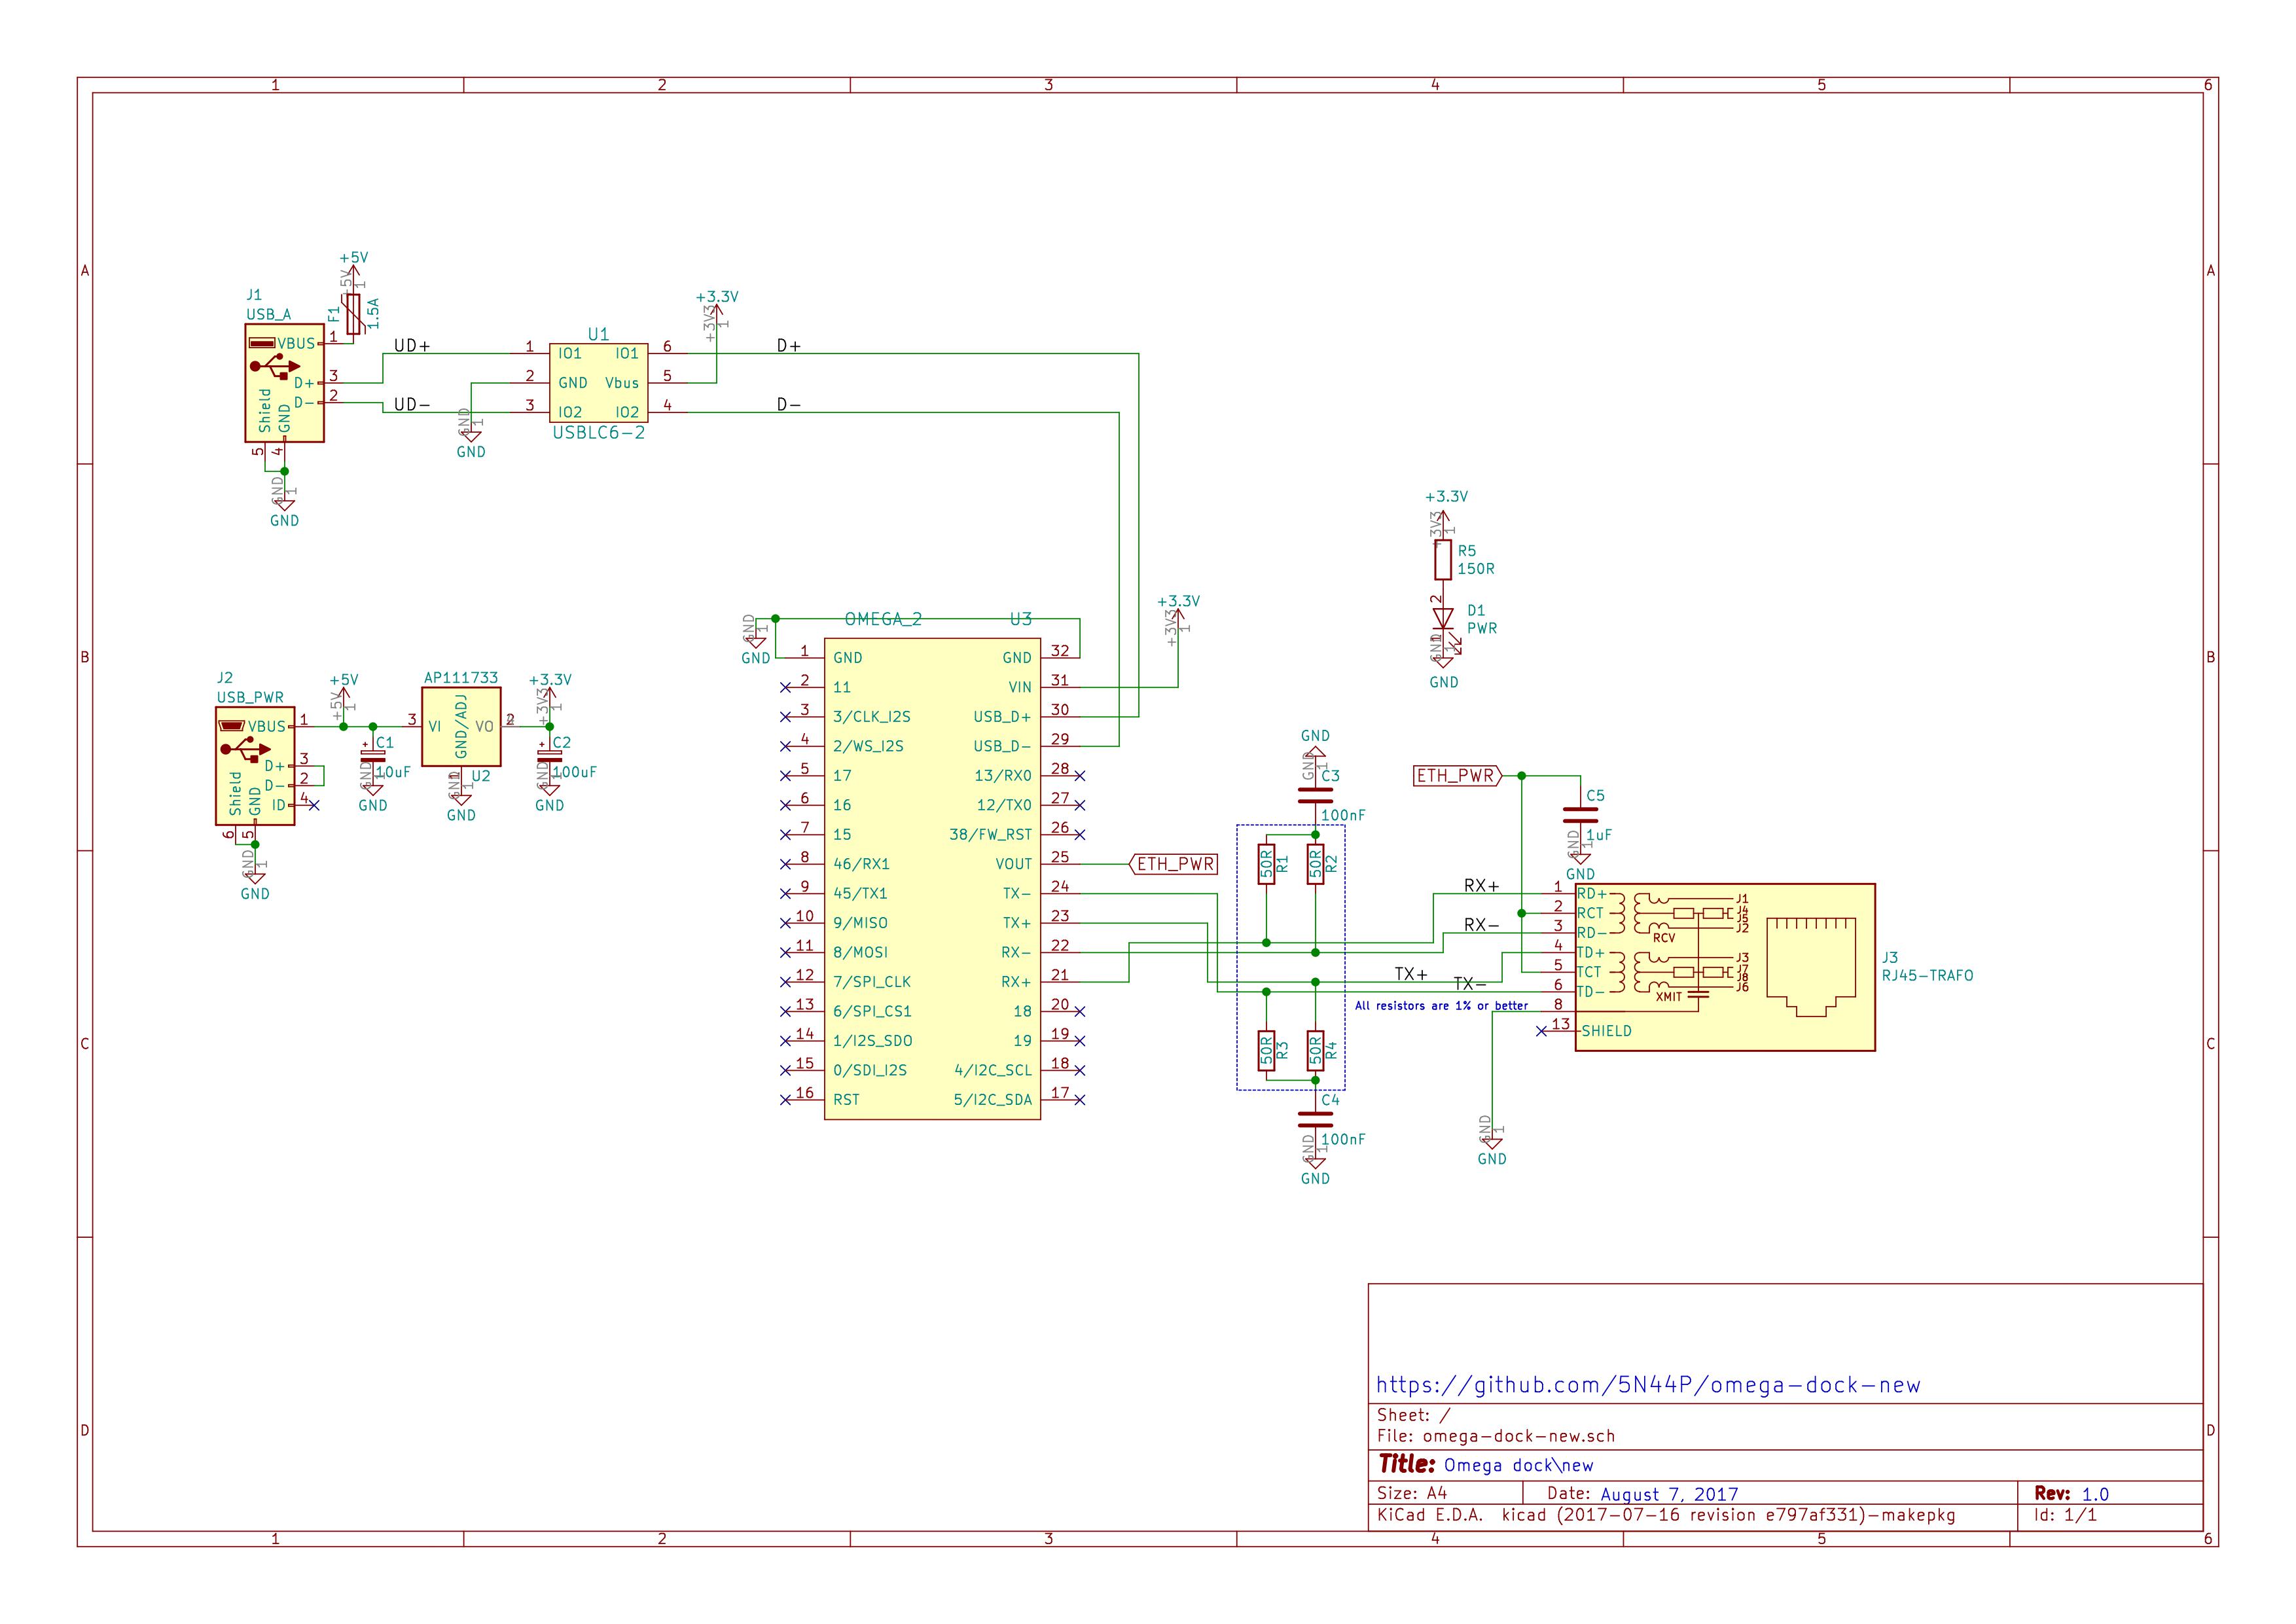Click resistor R1 50R inside the dashed box
2296x1624 pixels.
[1266, 865]
